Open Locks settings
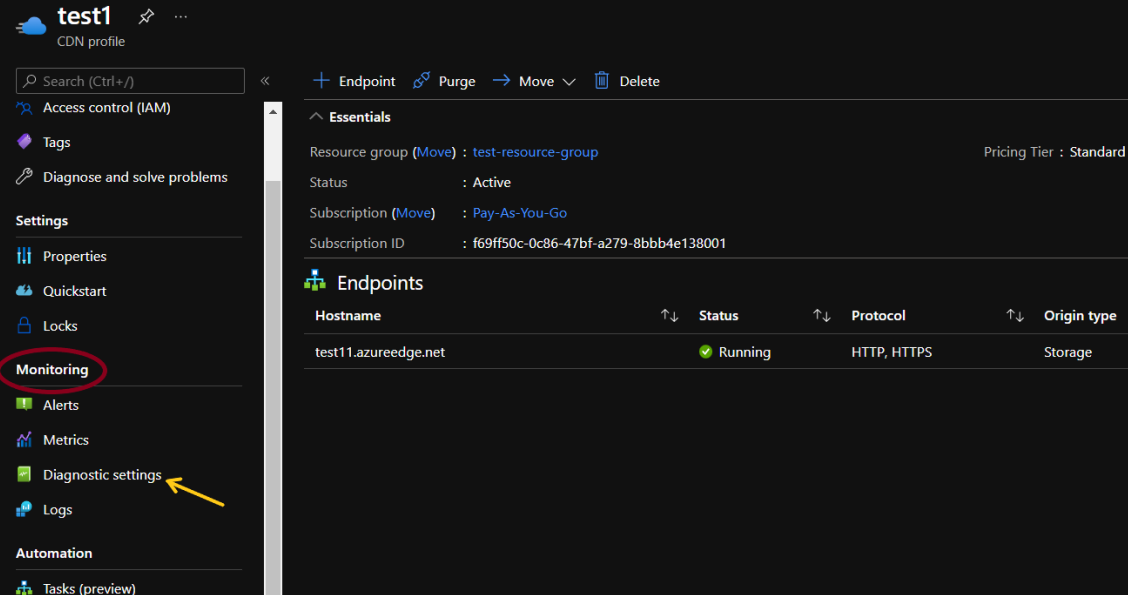The width and height of the screenshot is (1128, 595). [59, 326]
